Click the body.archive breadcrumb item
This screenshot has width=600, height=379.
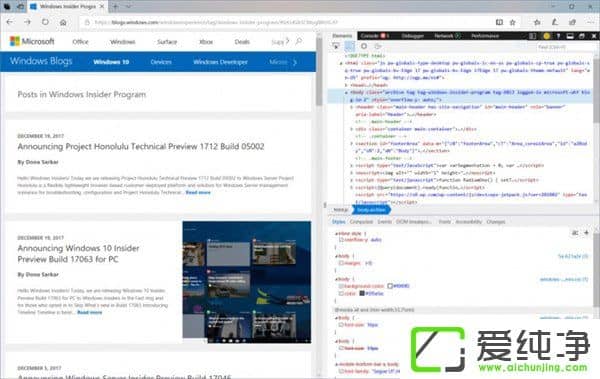(x=371, y=210)
